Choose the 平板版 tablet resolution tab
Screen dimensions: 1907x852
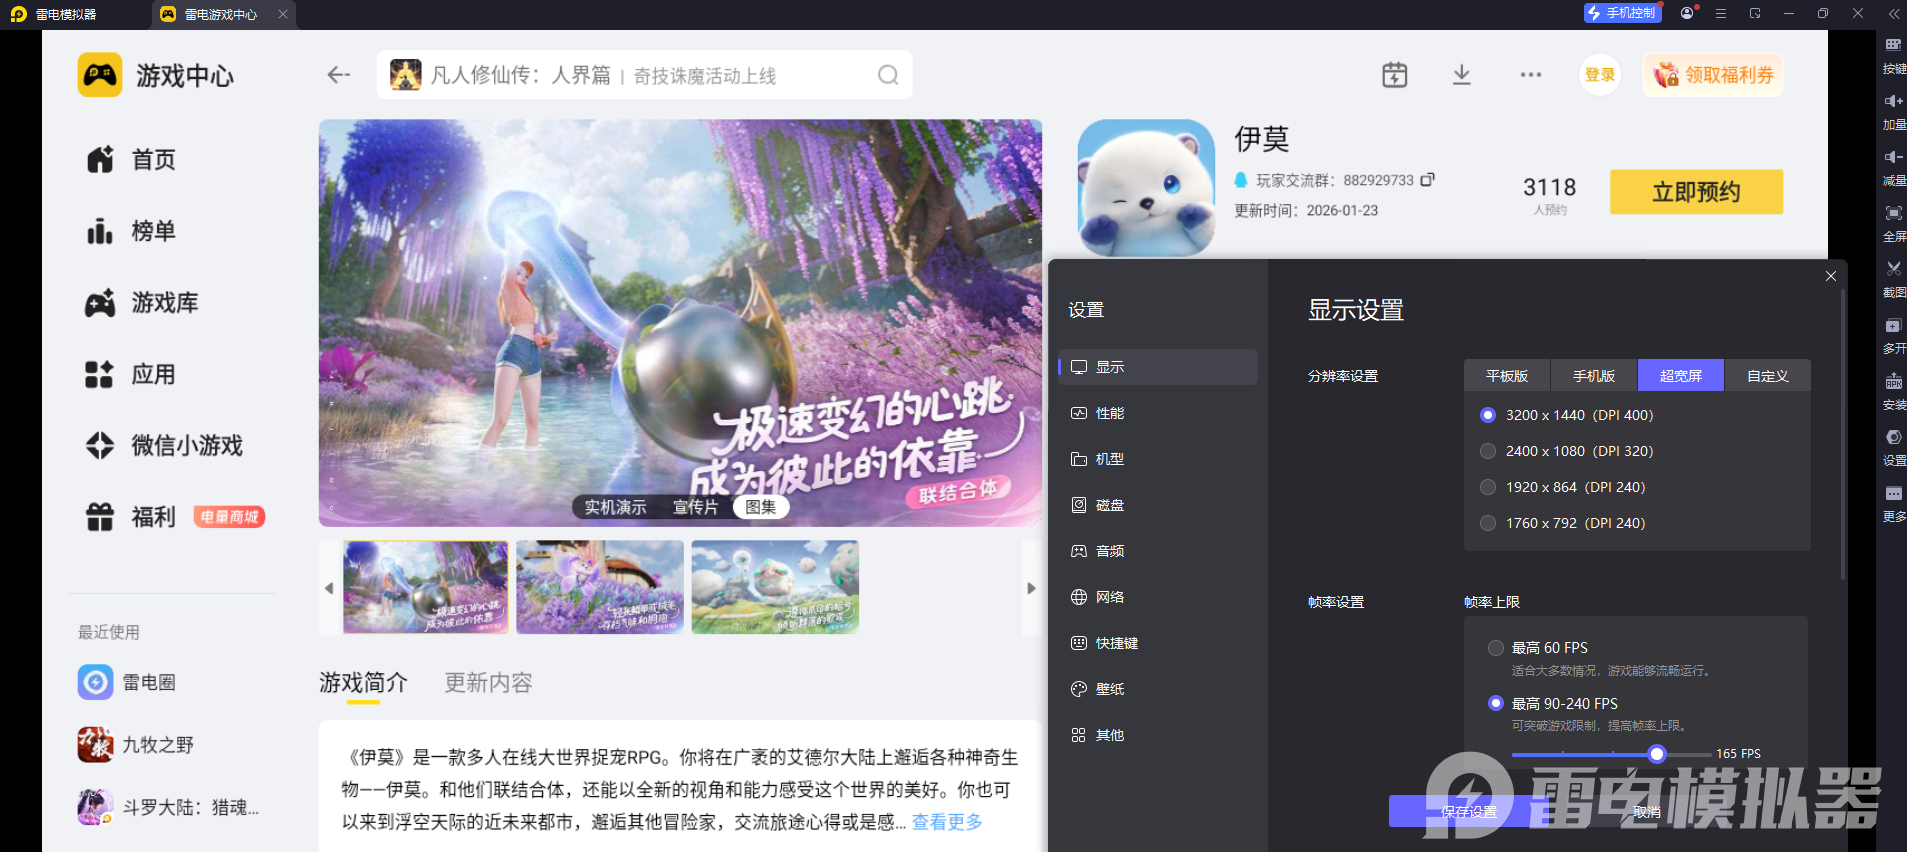point(1507,376)
